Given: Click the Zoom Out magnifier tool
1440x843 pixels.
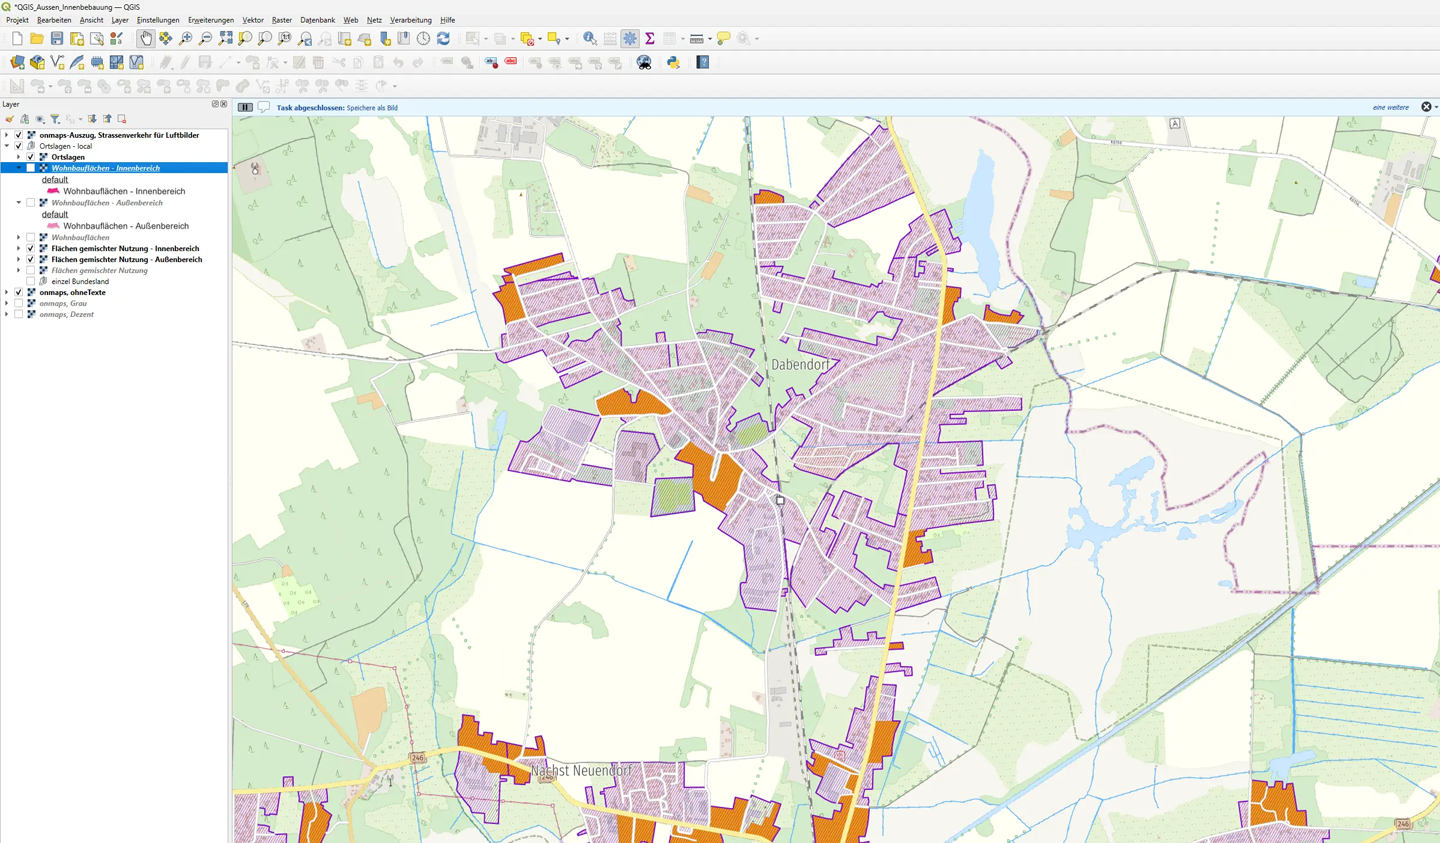Looking at the screenshot, I should tap(205, 38).
